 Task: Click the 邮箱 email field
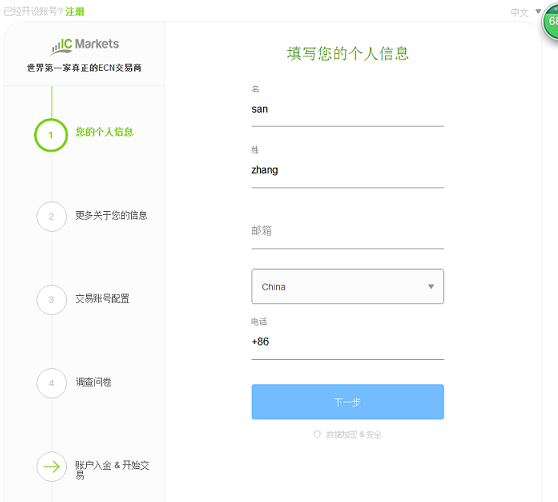point(348,232)
